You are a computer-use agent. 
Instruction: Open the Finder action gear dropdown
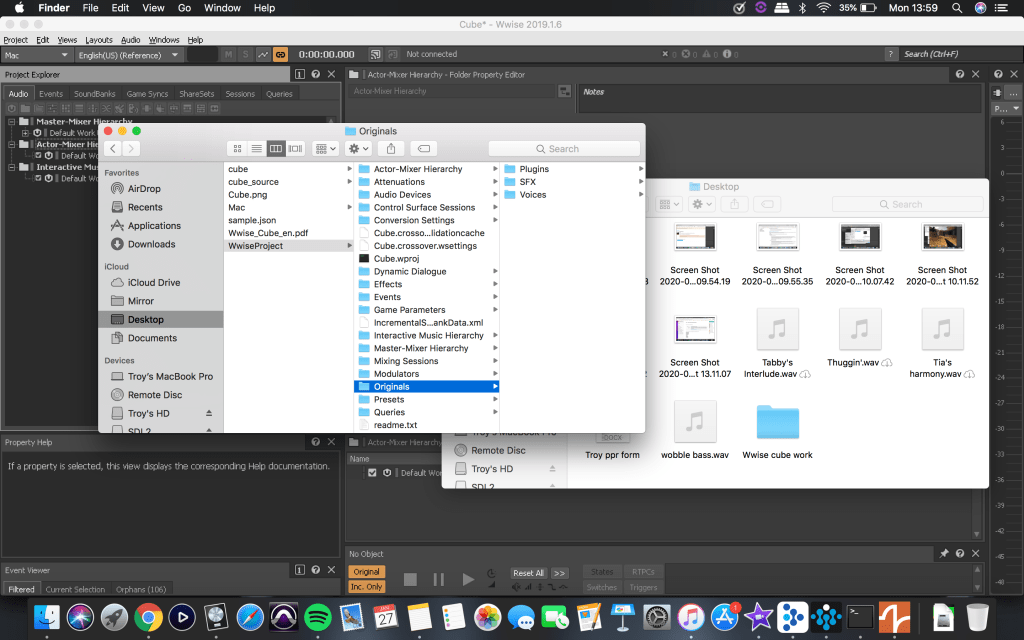coord(358,148)
